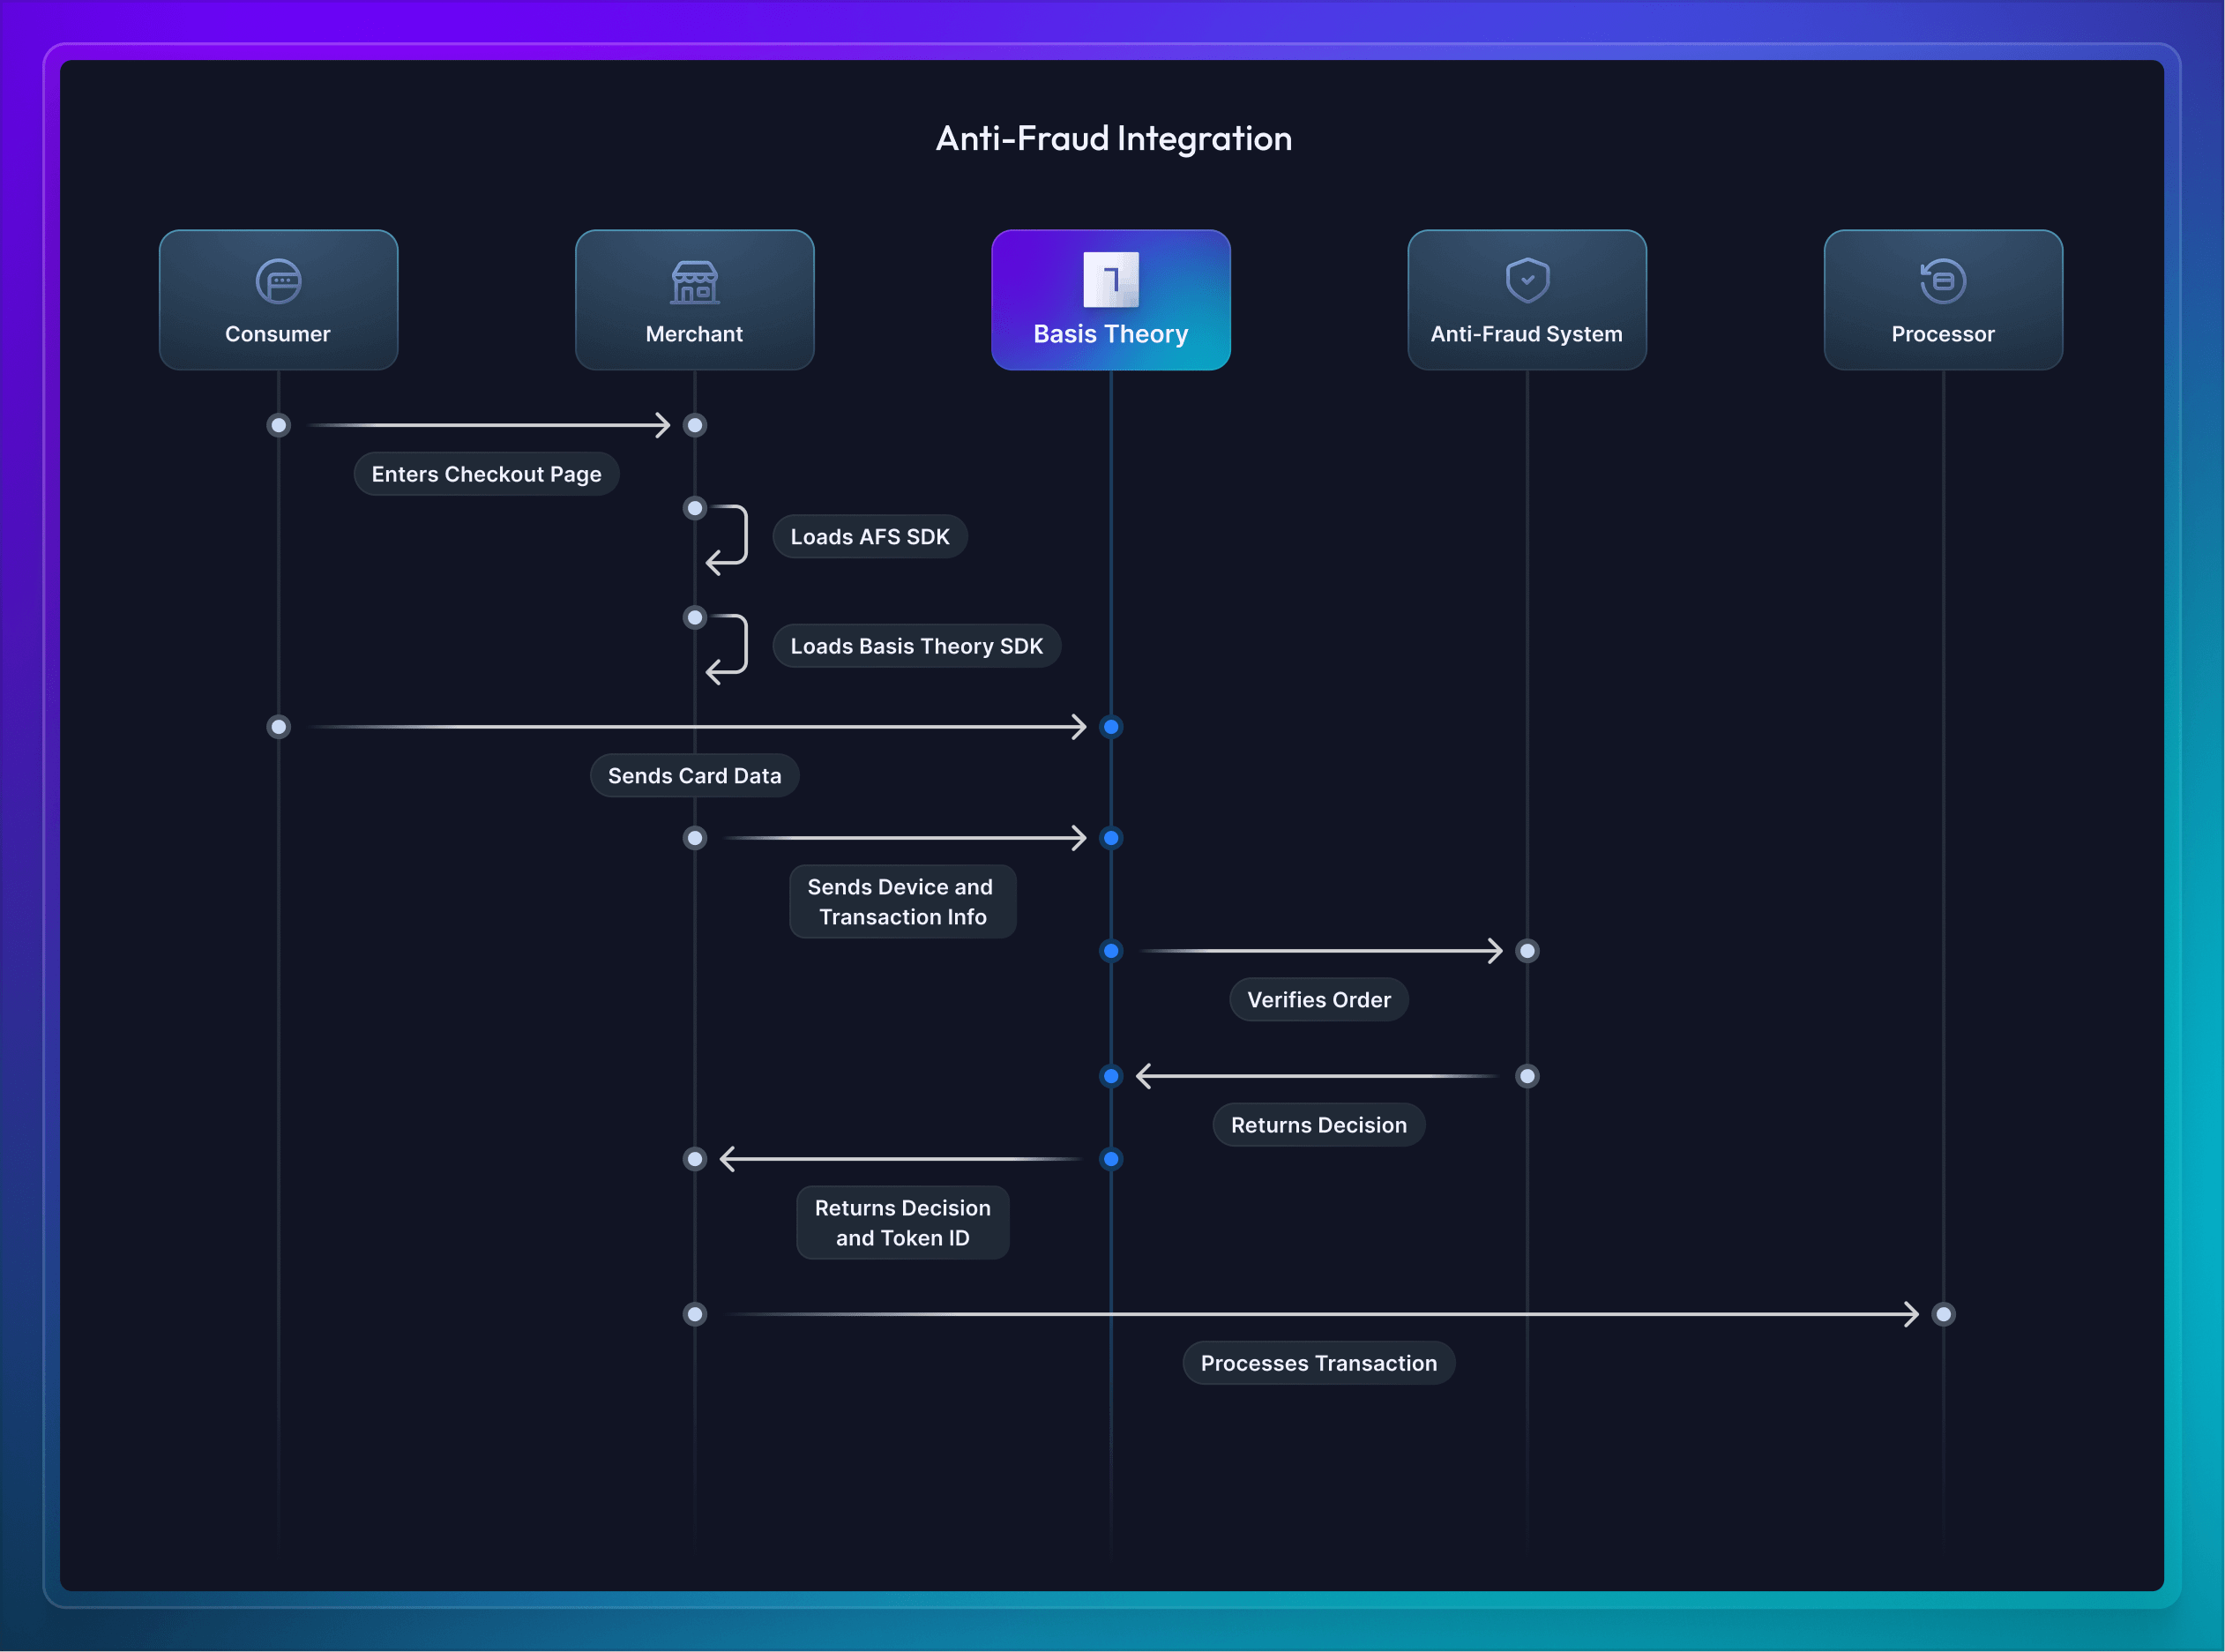Click the Anti-Fraud System shield icon
2225x1652 pixels.
[1527, 280]
